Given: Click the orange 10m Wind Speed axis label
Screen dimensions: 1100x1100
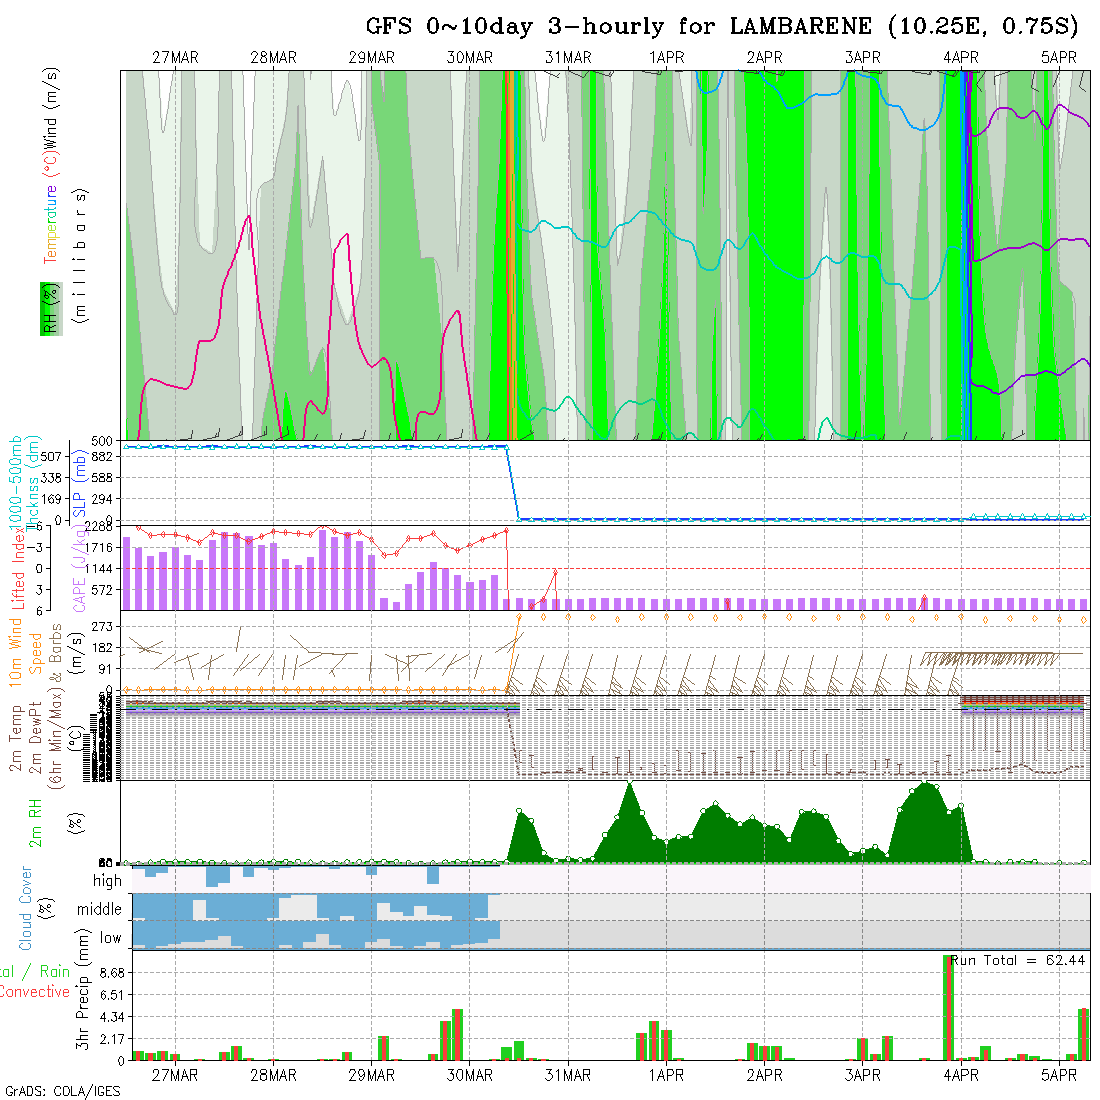Looking at the screenshot, I should 17,654.
